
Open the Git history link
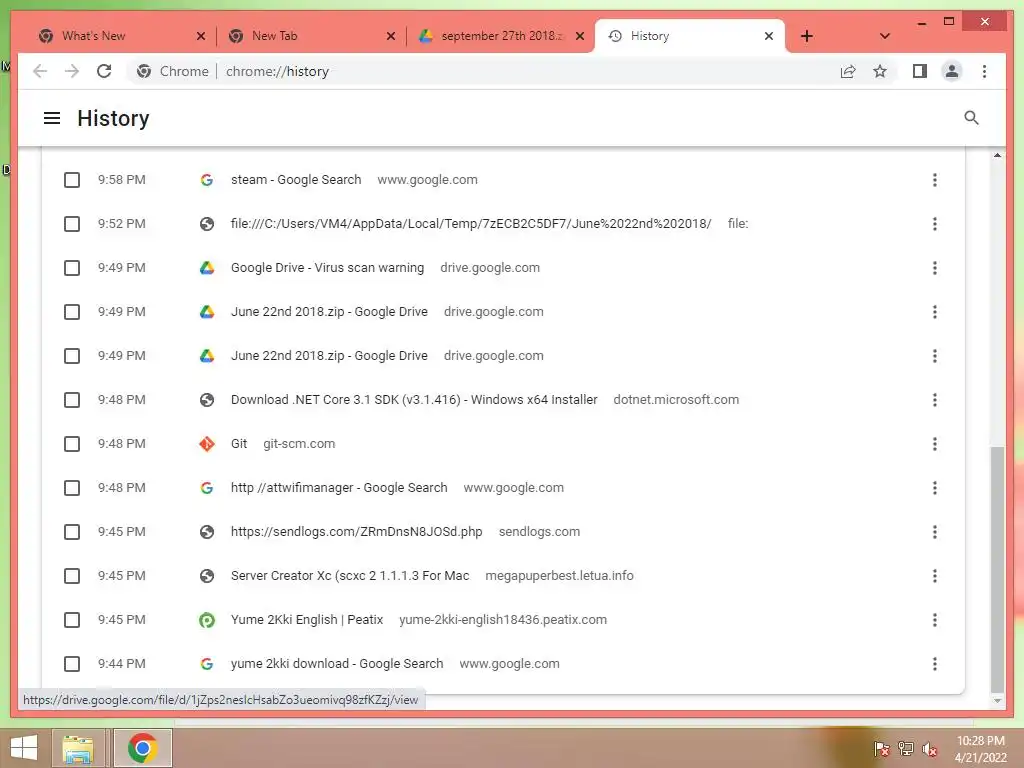[239, 444]
